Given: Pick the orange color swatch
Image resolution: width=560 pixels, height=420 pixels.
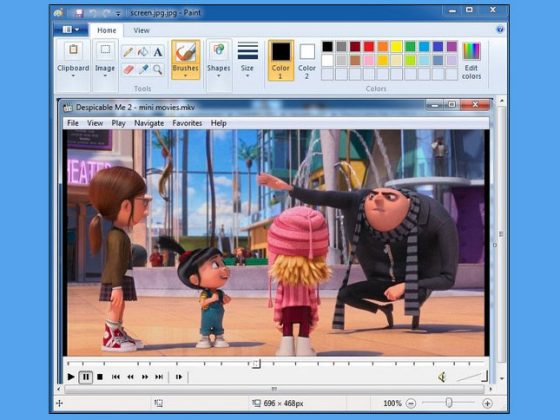Looking at the screenshot, I should [383, 46].
